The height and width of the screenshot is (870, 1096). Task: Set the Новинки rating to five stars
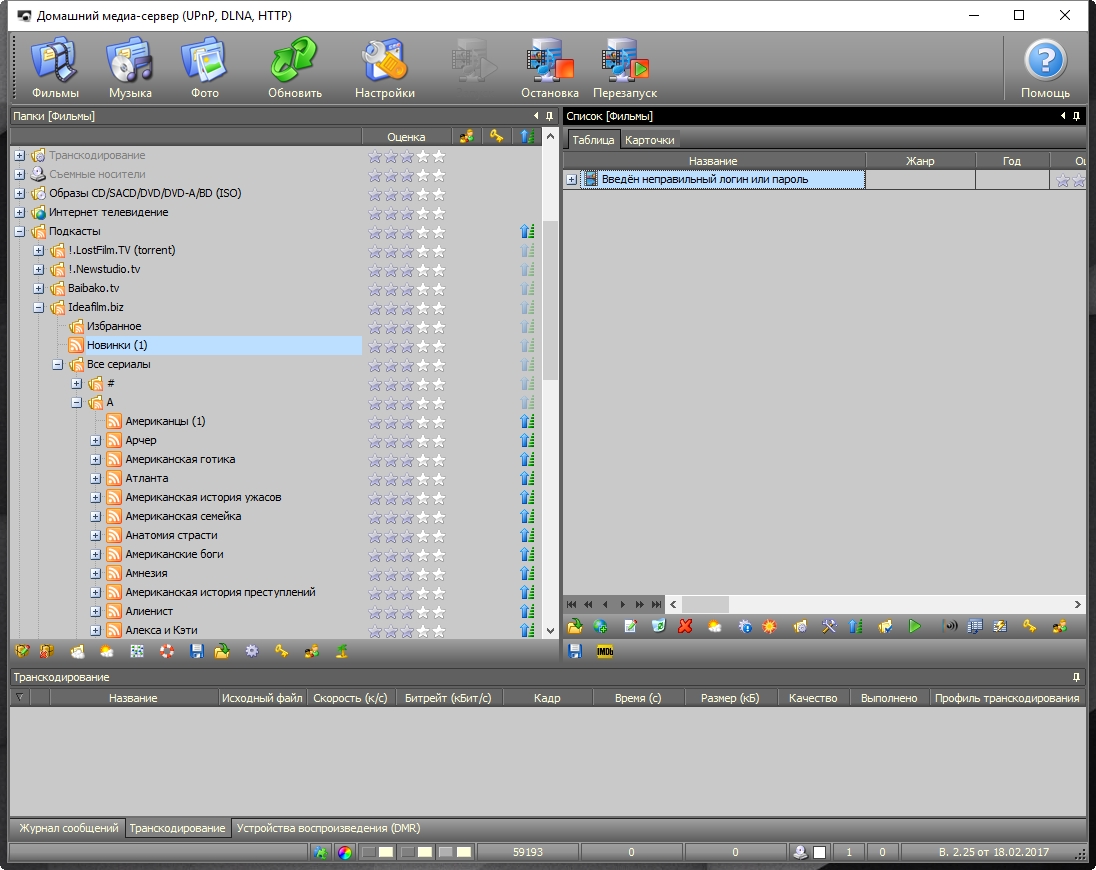[439, 346]
